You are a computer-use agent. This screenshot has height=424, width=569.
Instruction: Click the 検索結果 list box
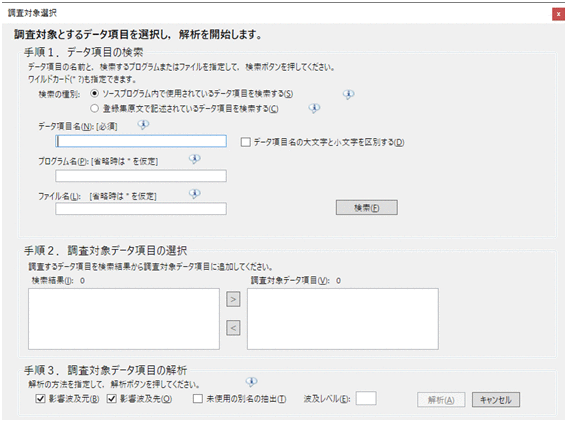click(124, 319)
